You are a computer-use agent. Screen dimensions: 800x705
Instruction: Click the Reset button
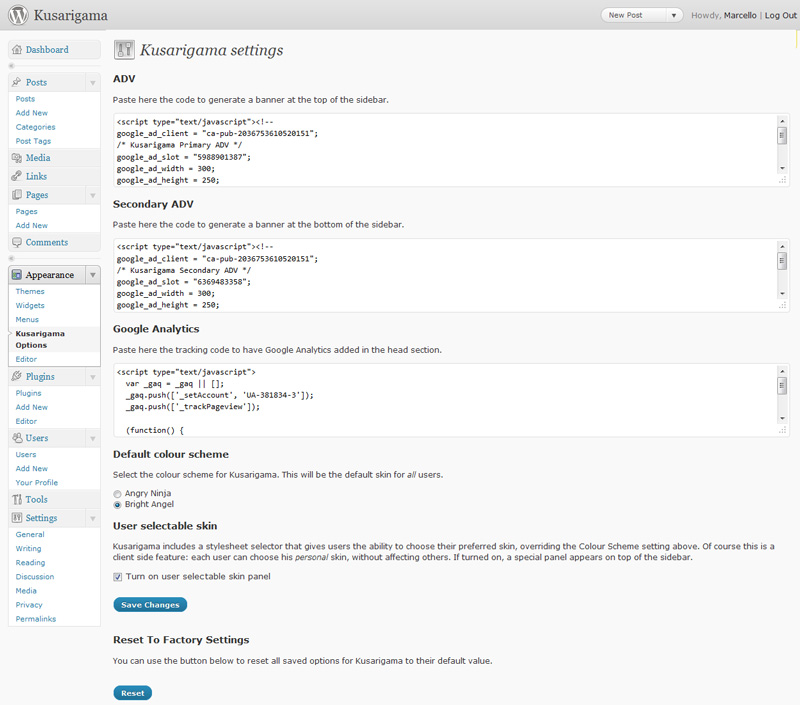point(133,693)
